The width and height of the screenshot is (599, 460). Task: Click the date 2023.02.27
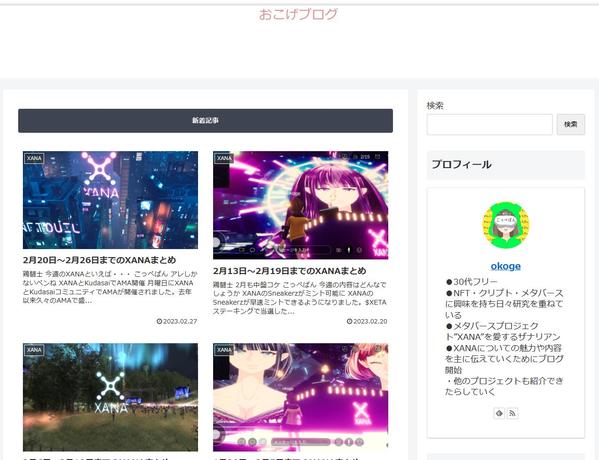[x=180, y=321]
